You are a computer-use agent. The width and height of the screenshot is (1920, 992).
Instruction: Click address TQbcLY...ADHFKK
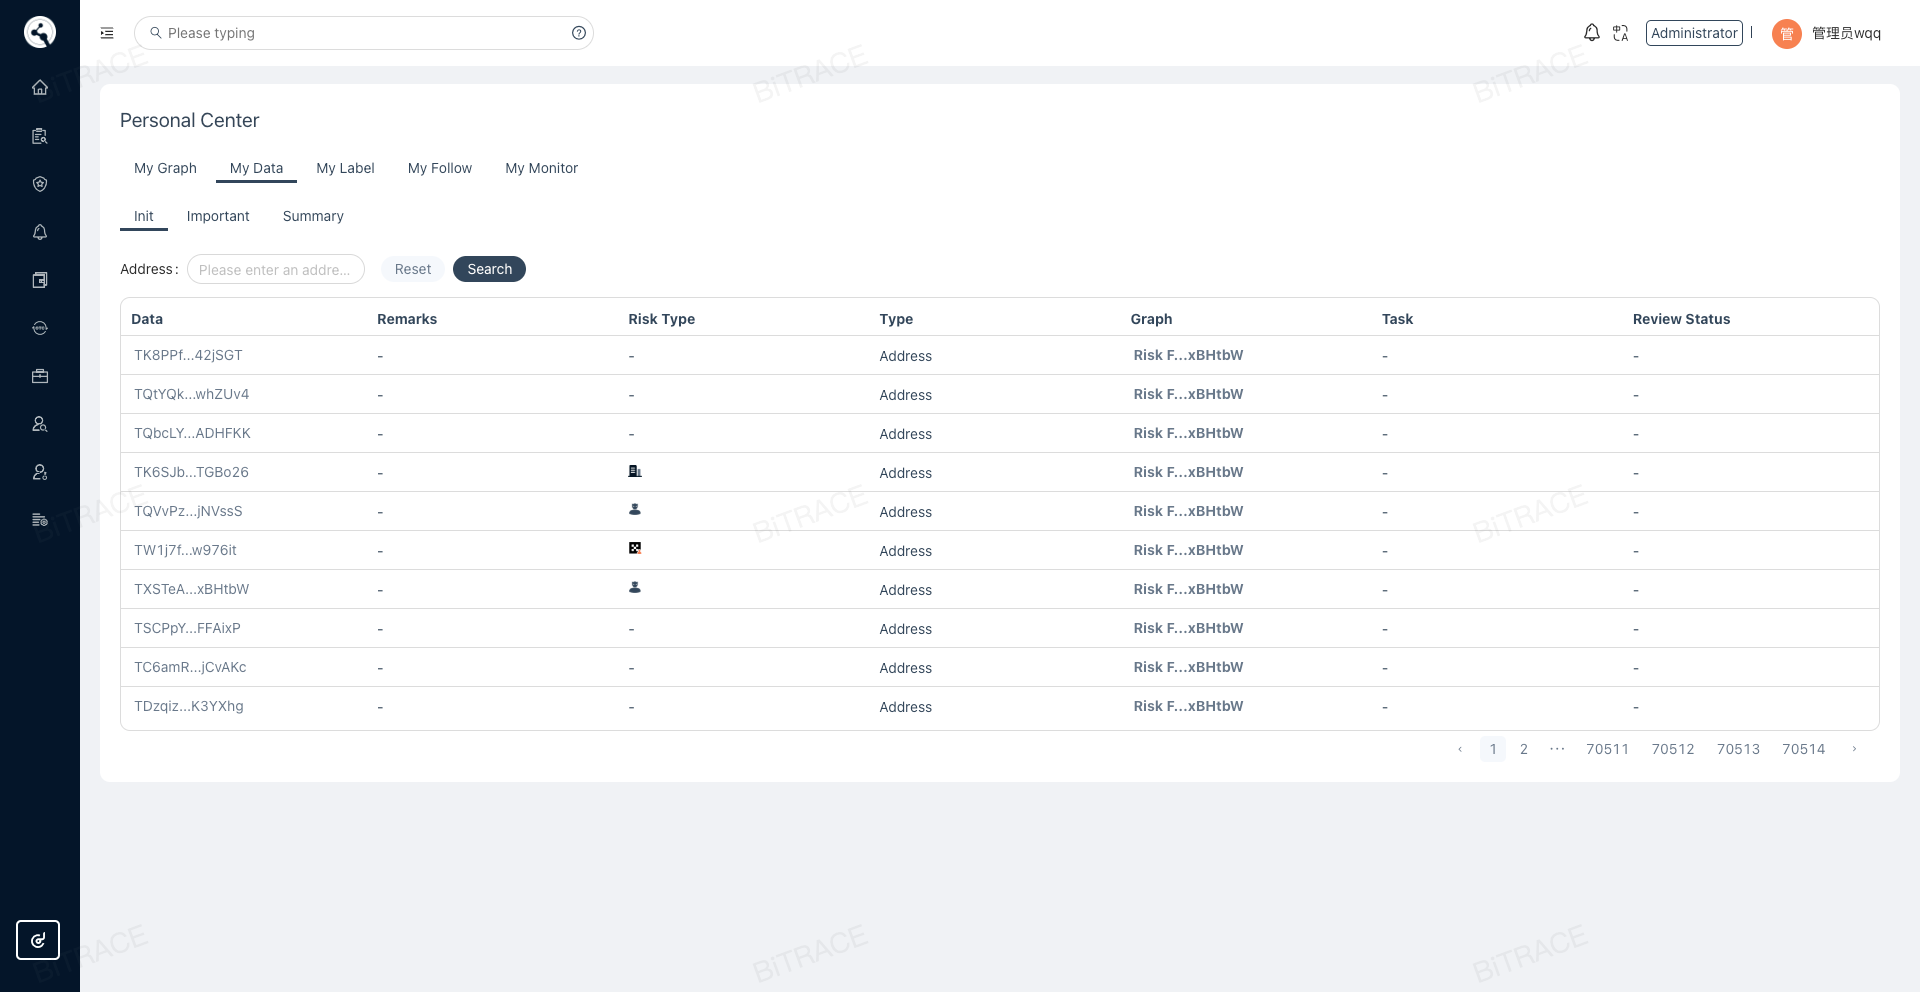click(x=192, y=433)
